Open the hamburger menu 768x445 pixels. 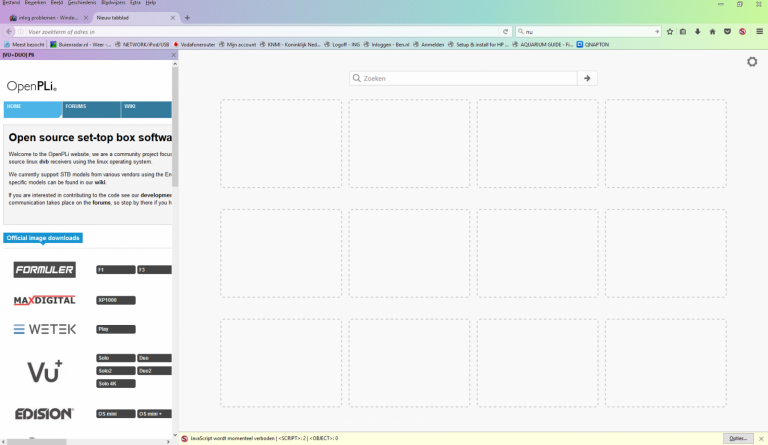(x=757, y=32)
